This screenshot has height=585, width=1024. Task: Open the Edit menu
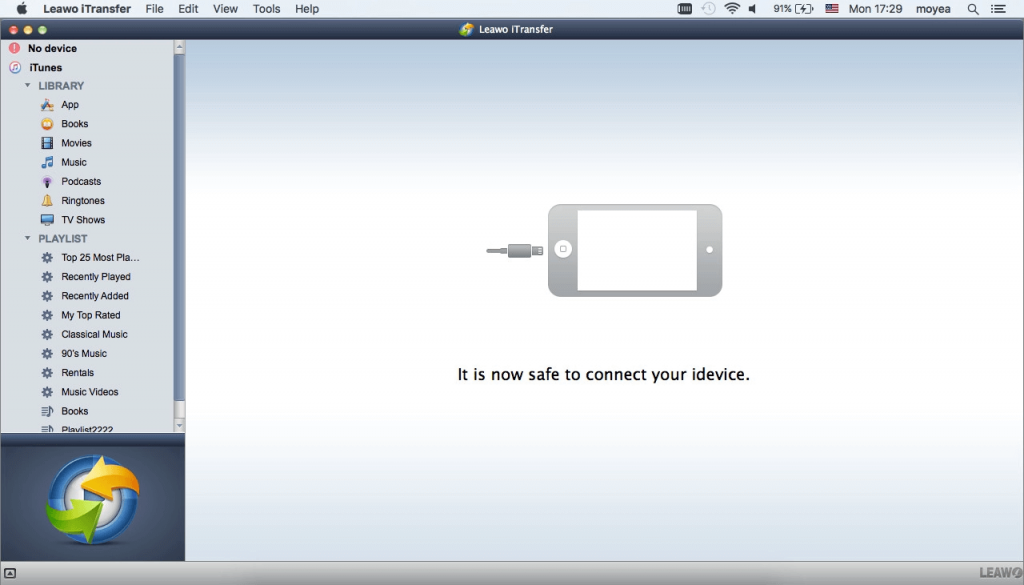(188, 9)
